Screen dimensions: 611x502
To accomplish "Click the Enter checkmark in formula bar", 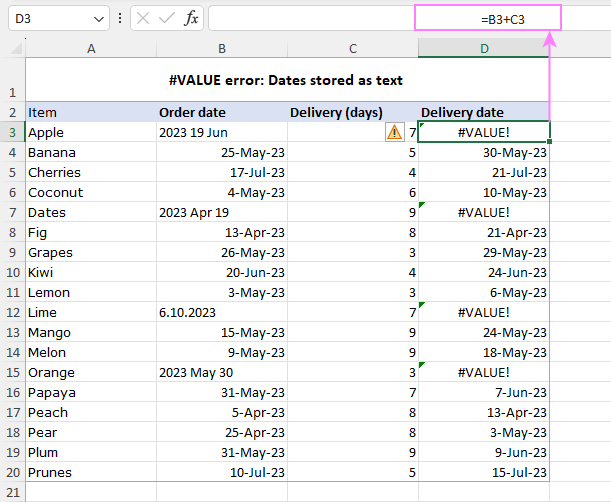I will (x=168, y=18).
